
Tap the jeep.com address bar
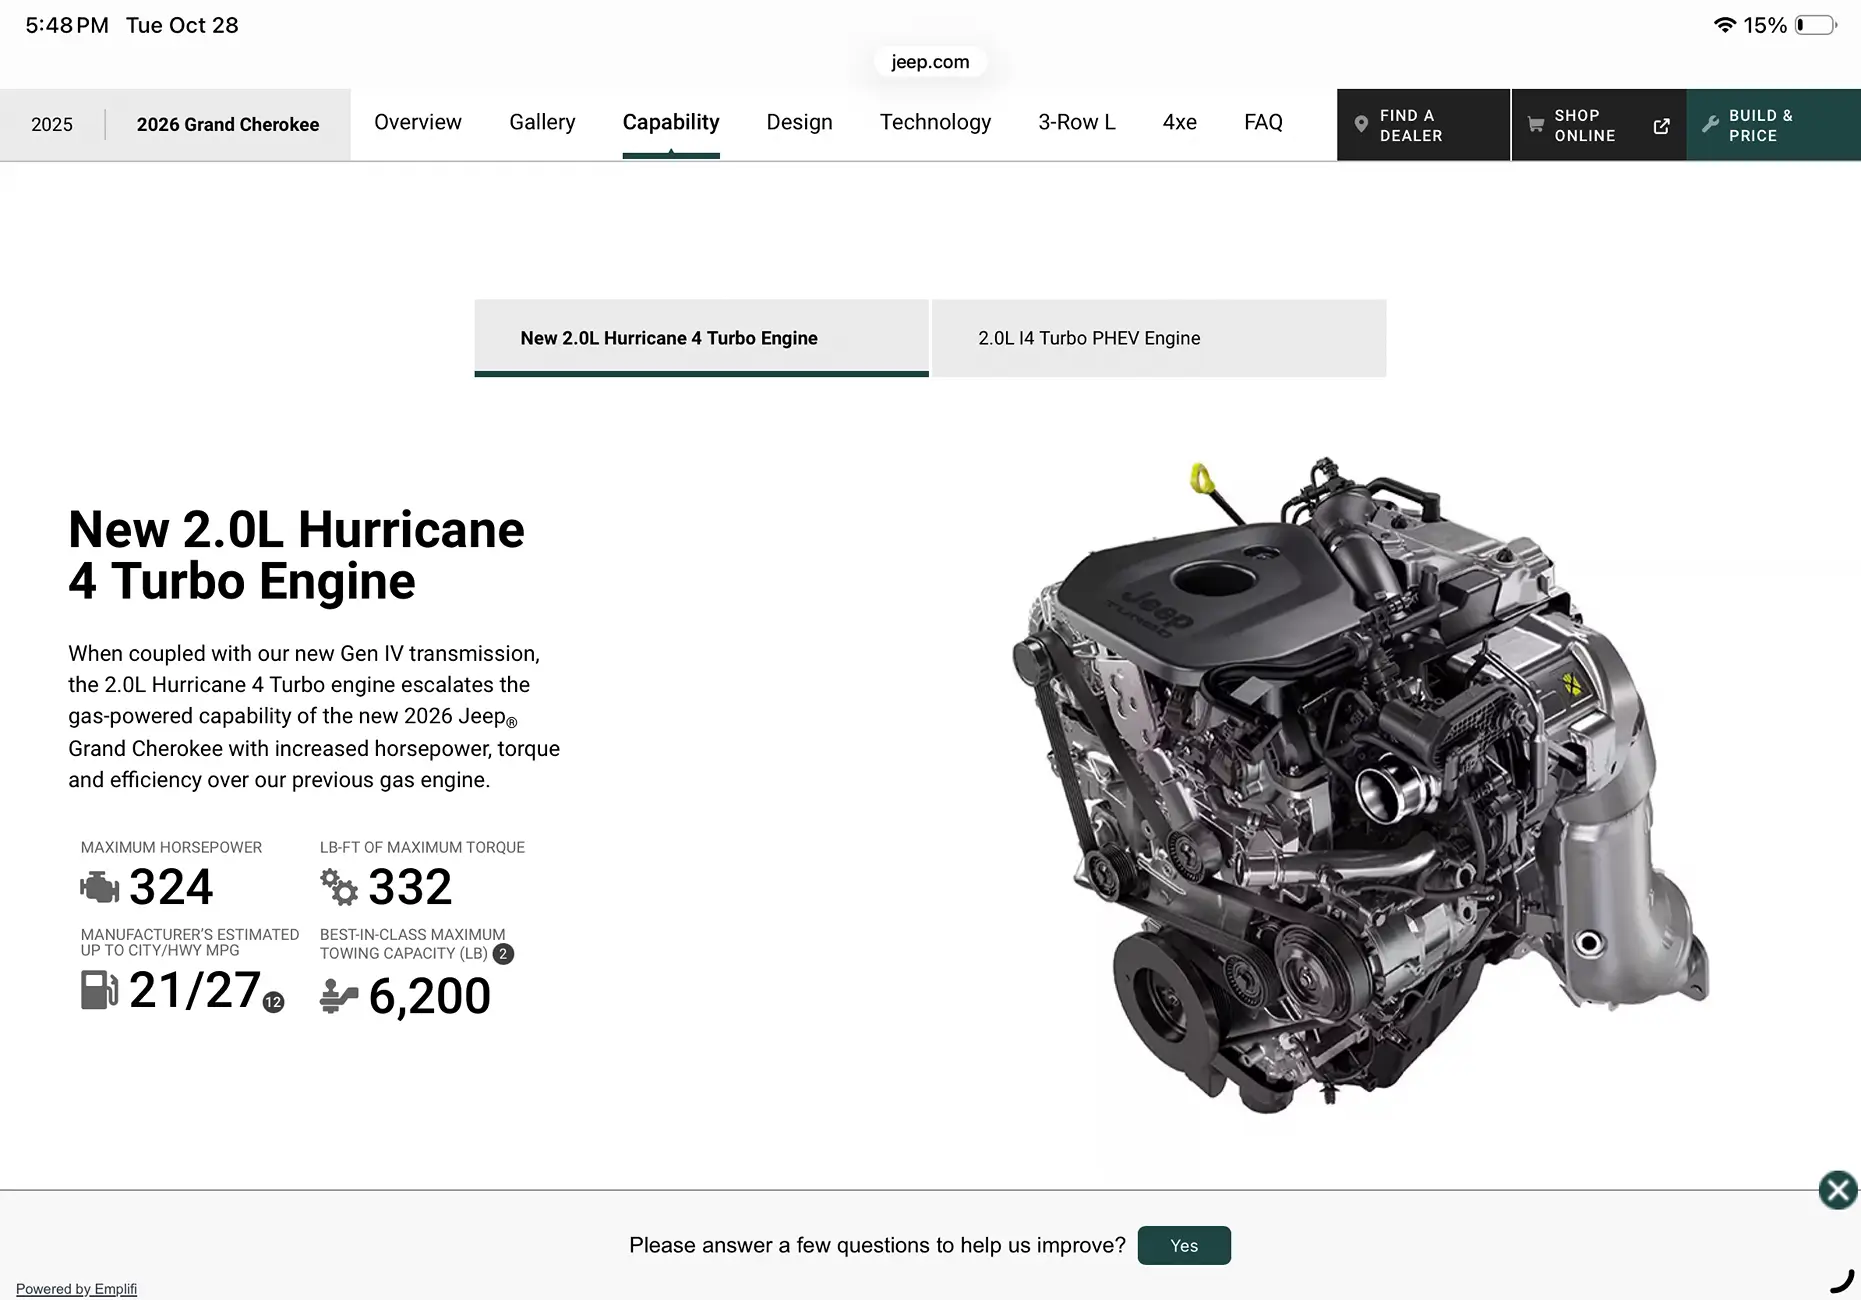coord(930,62)
